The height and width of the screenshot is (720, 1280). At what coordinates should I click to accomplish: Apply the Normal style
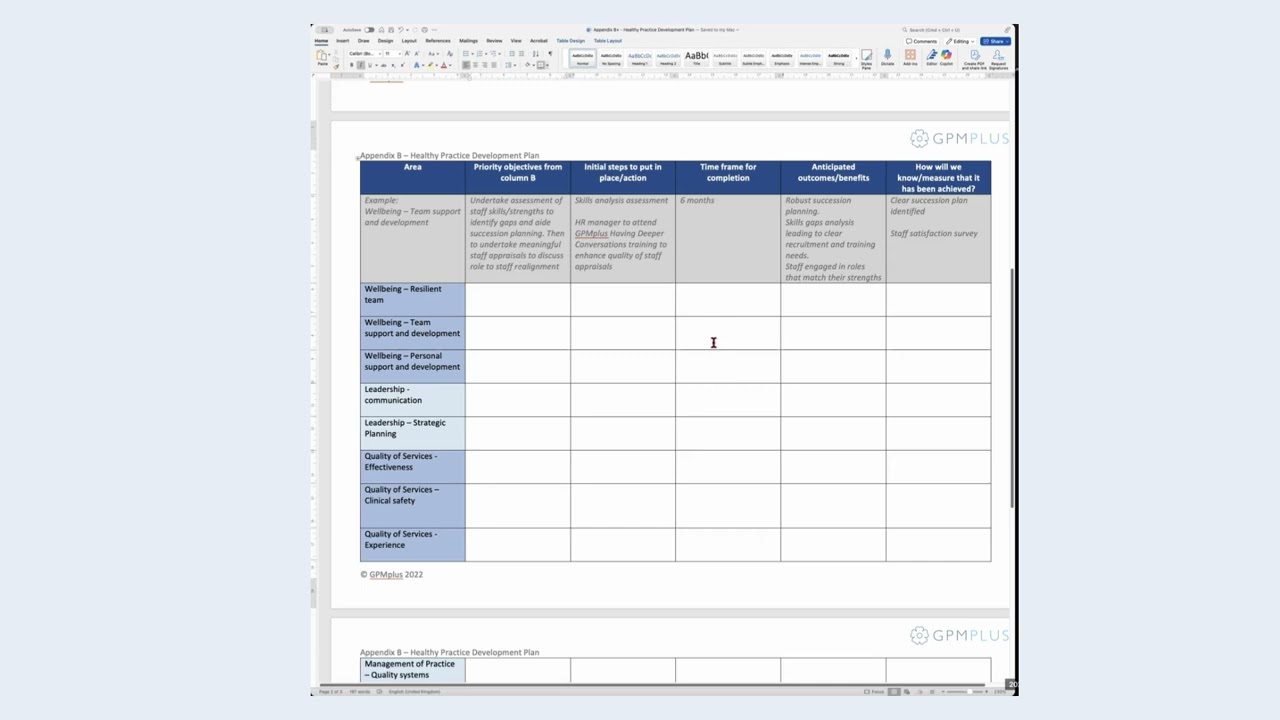(583, 59)
